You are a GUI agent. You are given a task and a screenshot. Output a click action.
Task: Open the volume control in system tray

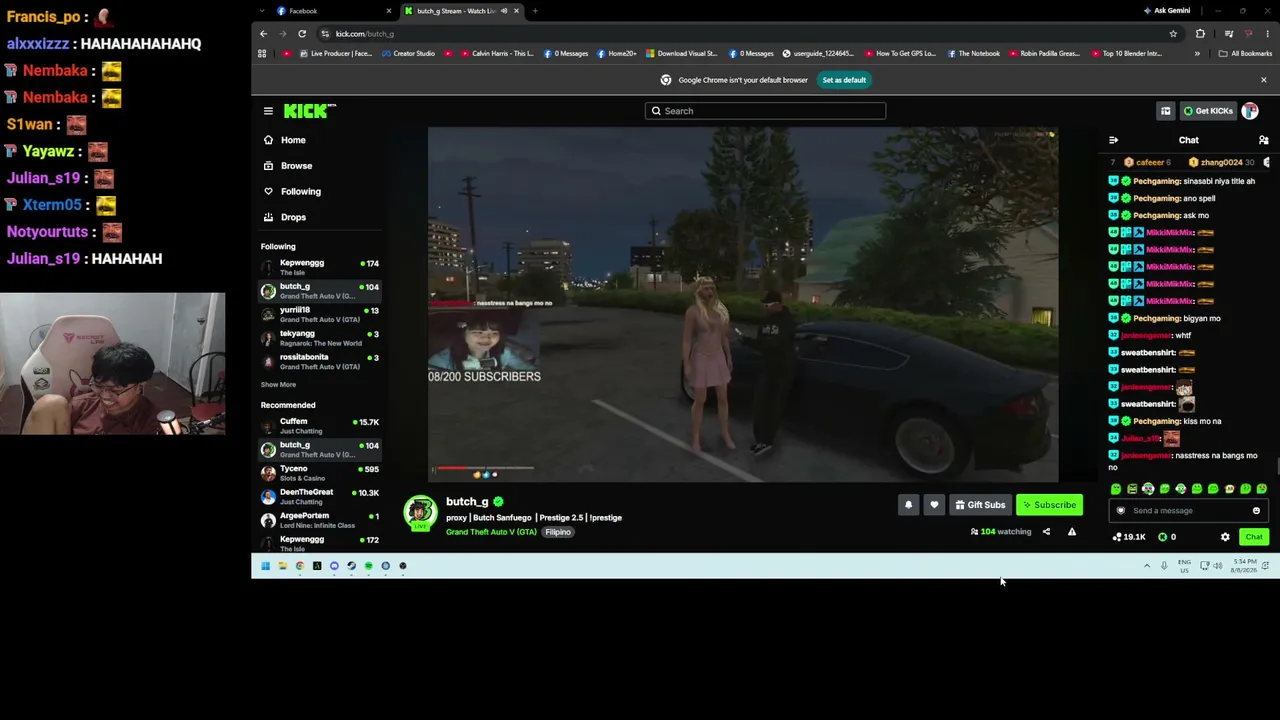point(1217,566)
